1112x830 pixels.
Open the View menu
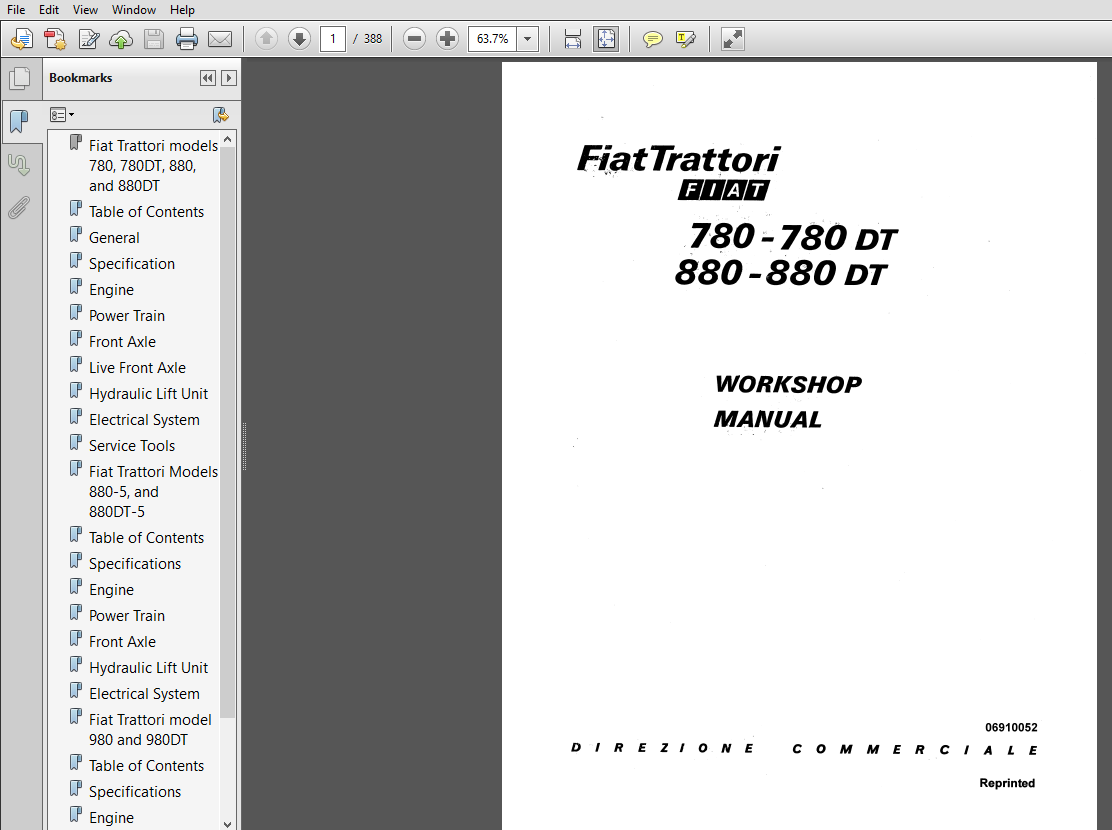pyautogui.click(x=85, y=10)
